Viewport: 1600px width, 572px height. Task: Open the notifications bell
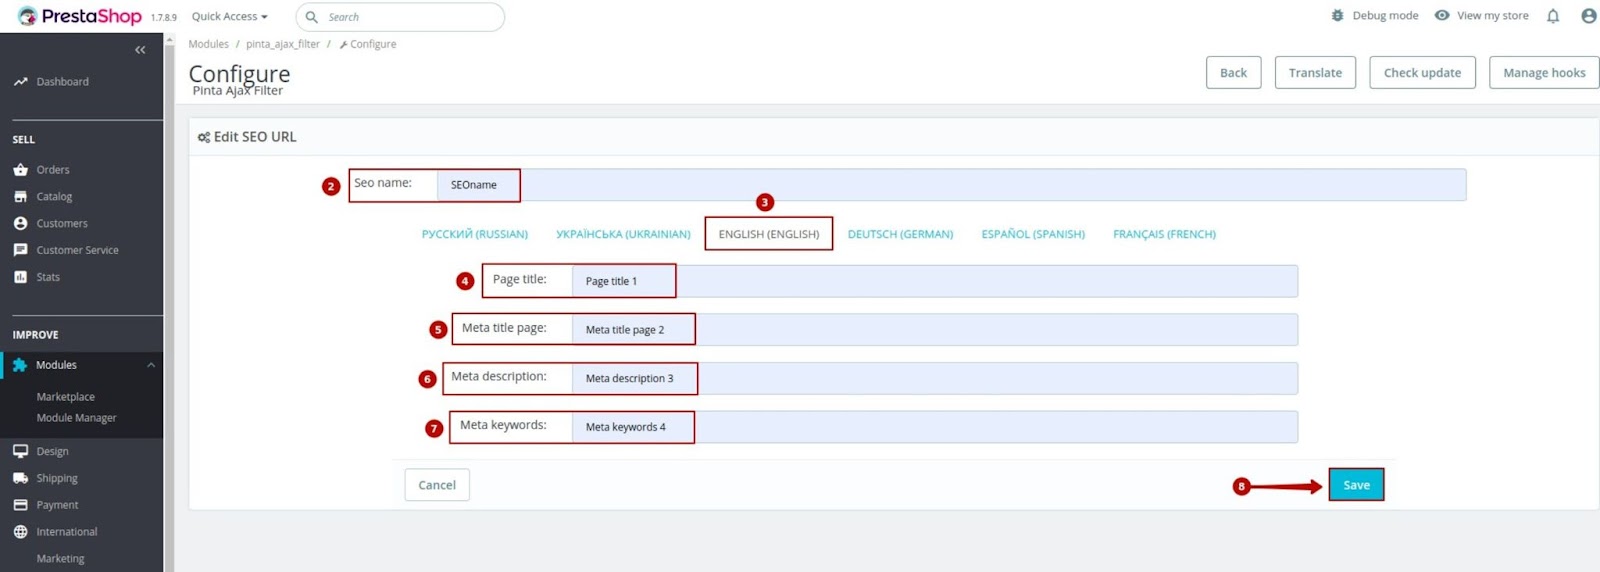pos(1553,16)
